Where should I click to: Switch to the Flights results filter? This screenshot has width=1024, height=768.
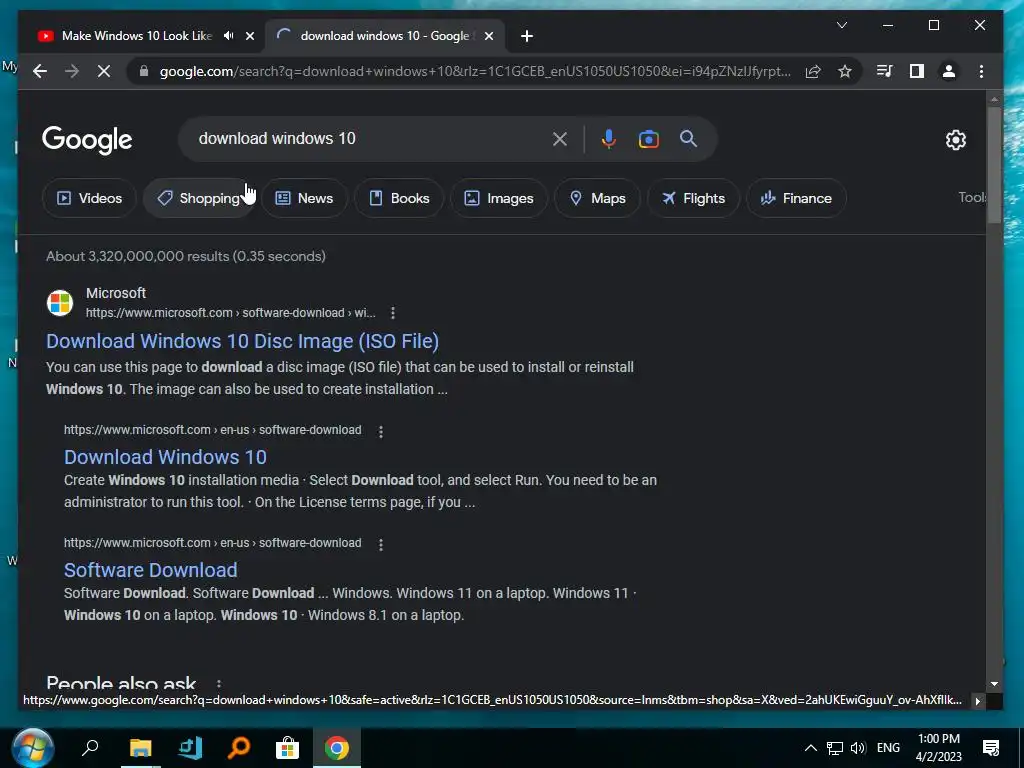point(694,198)
